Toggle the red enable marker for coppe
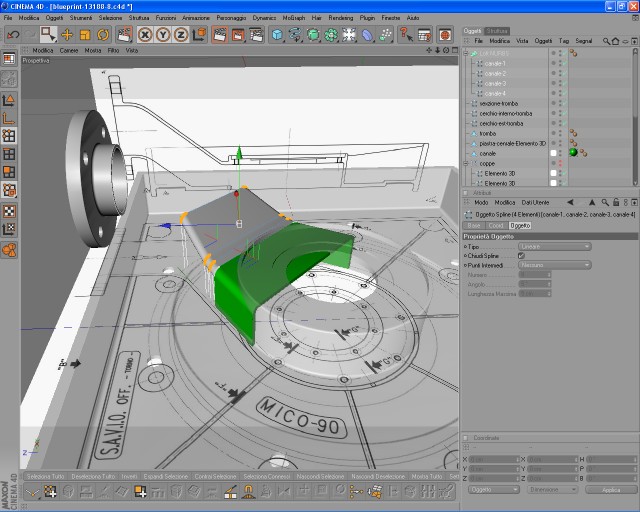 tap(561, 163)
